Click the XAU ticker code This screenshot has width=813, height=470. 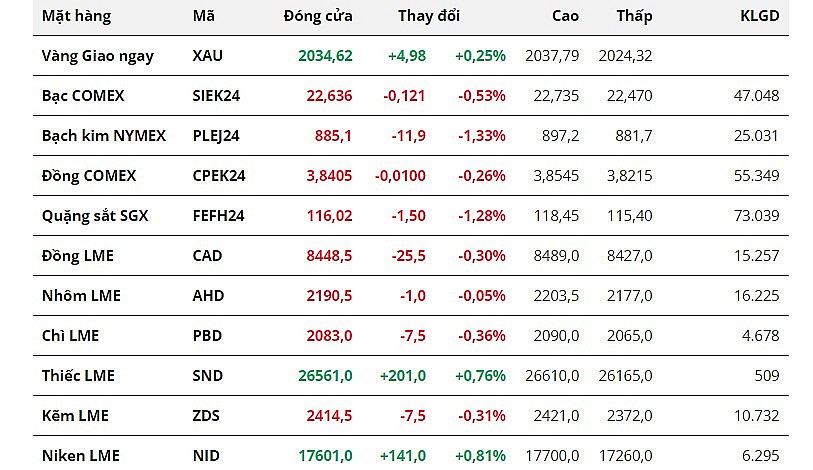click(x=208, y=56)
